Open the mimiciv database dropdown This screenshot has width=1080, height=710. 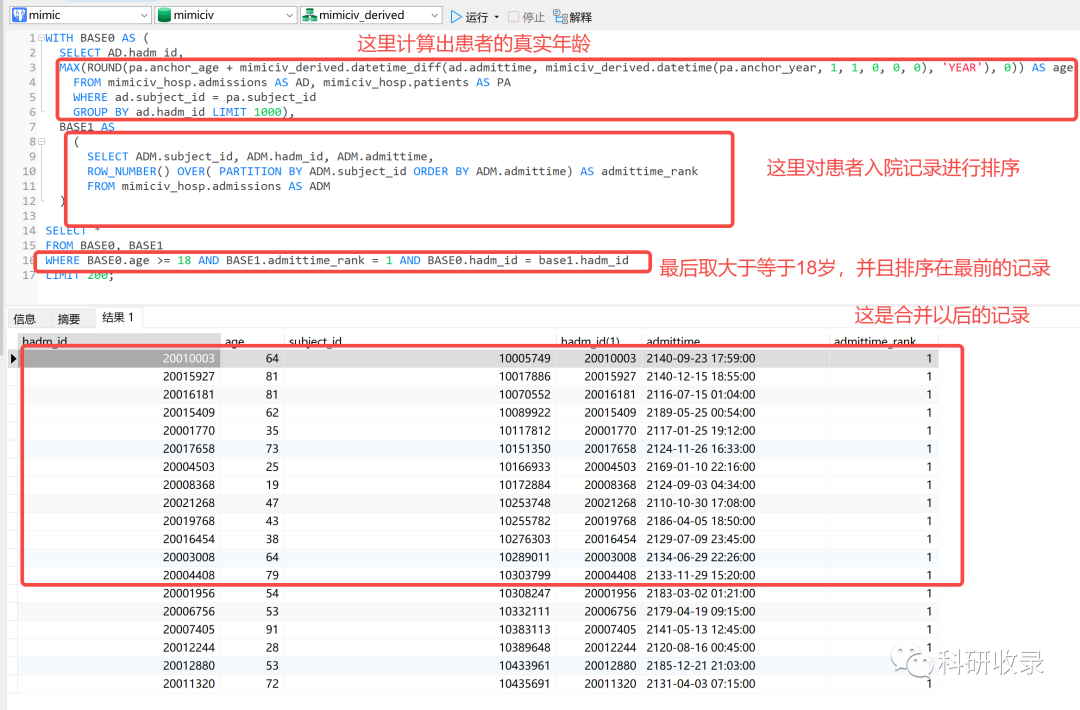[x=226, y=15]
